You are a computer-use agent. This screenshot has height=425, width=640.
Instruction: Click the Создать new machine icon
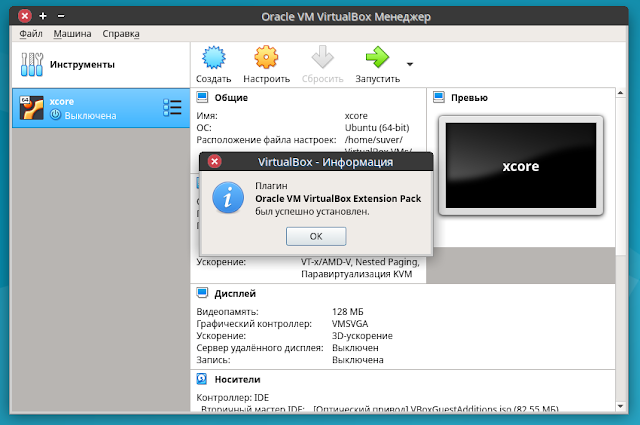tap(213, 58)
